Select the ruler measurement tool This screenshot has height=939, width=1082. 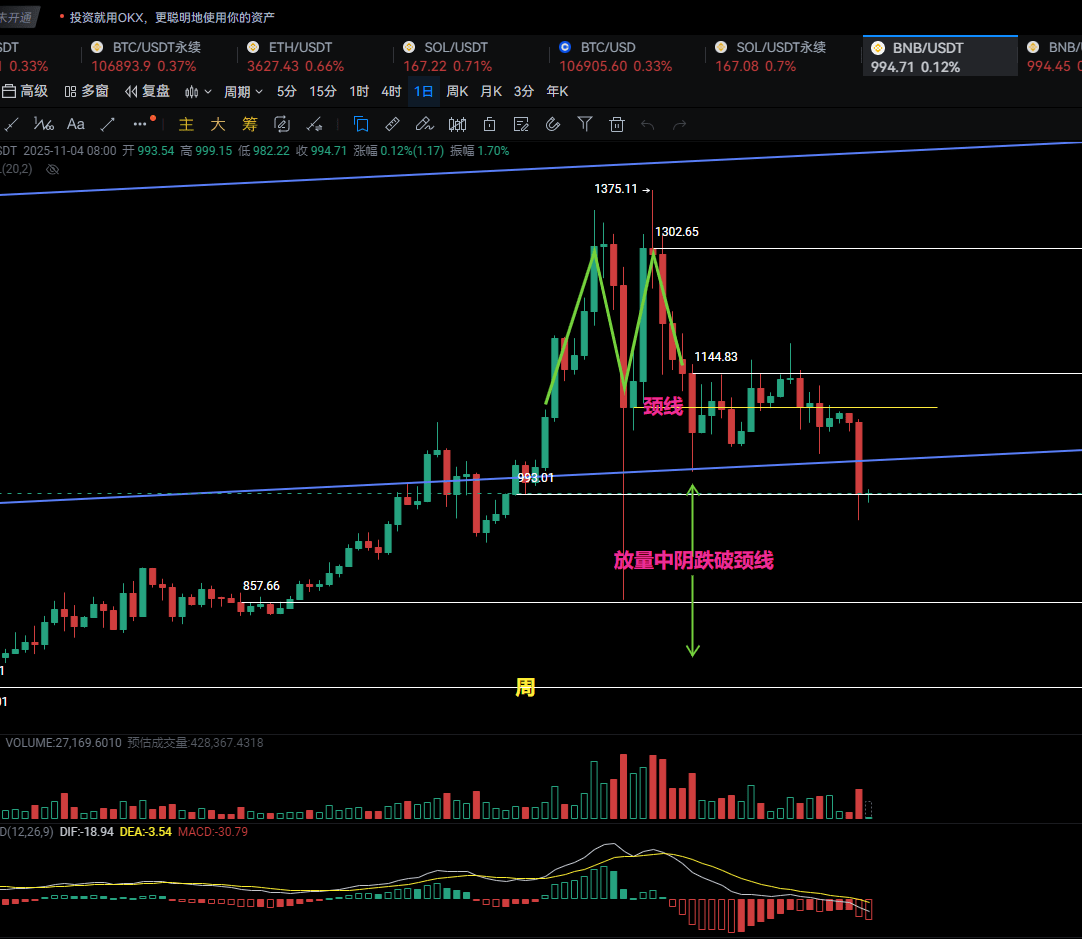point(392,124)
